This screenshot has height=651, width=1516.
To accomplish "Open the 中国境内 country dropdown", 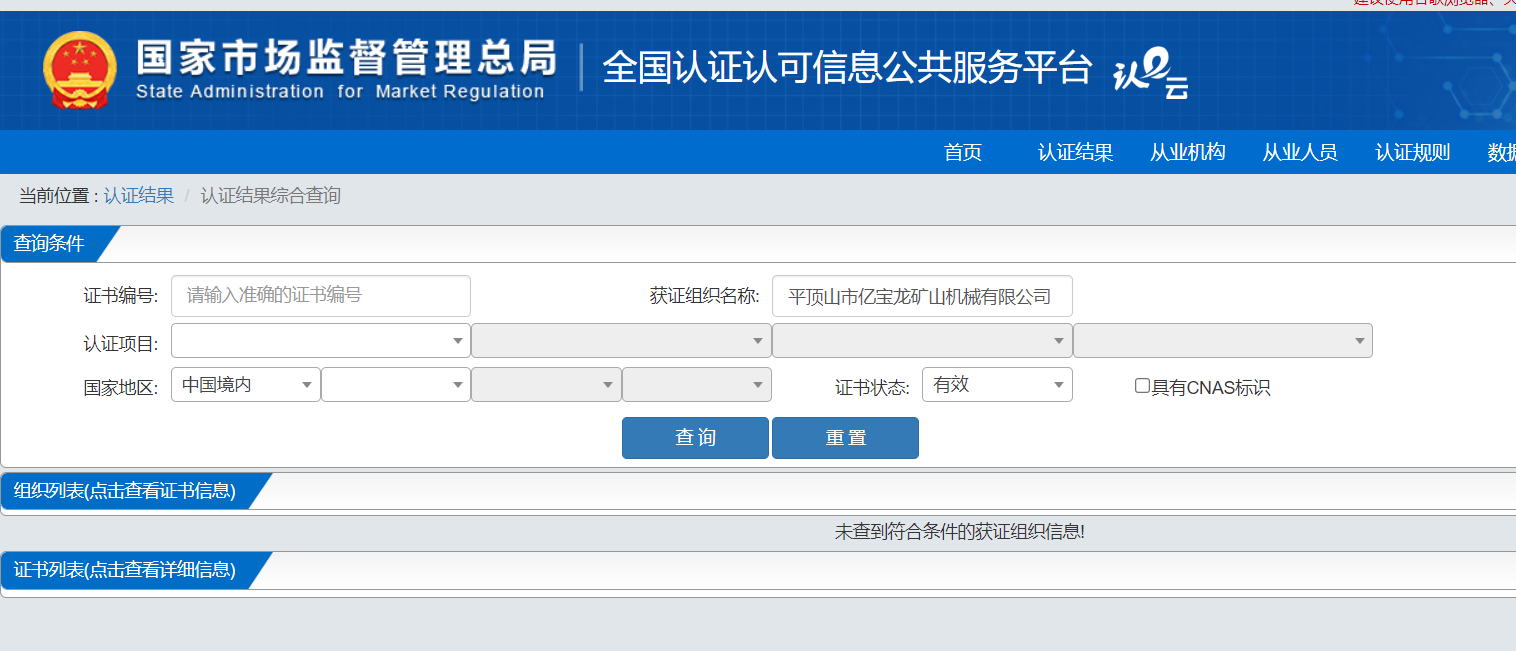I will click(246, 385).
